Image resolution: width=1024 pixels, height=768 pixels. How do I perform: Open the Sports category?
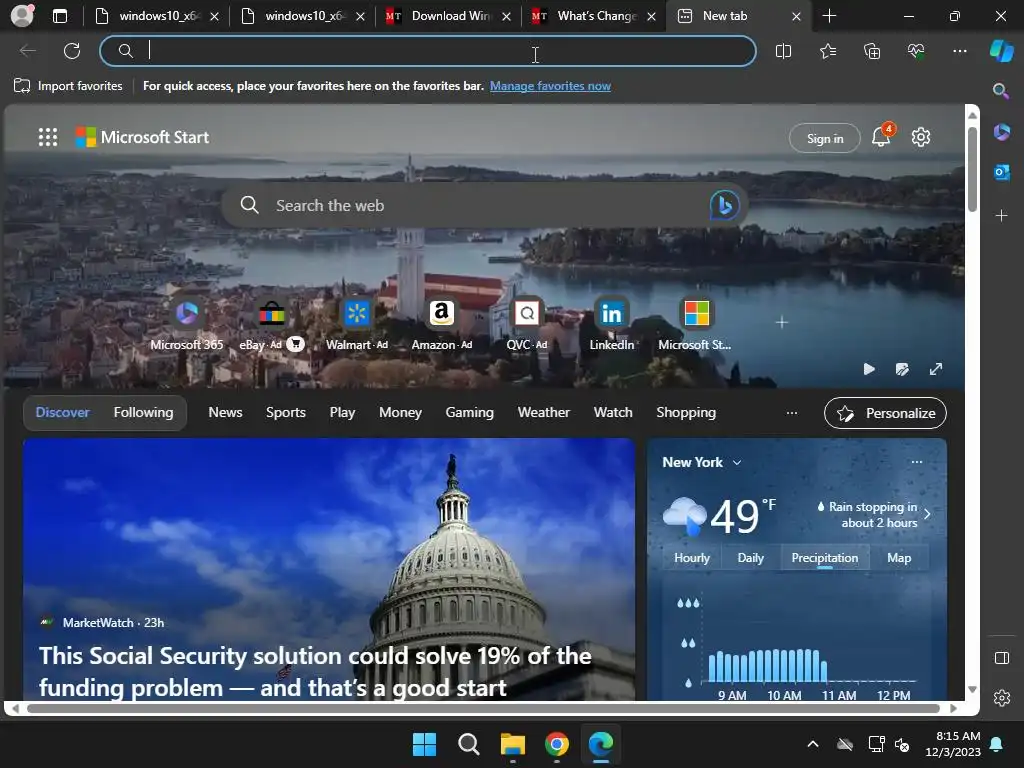(x=285, y=412)
